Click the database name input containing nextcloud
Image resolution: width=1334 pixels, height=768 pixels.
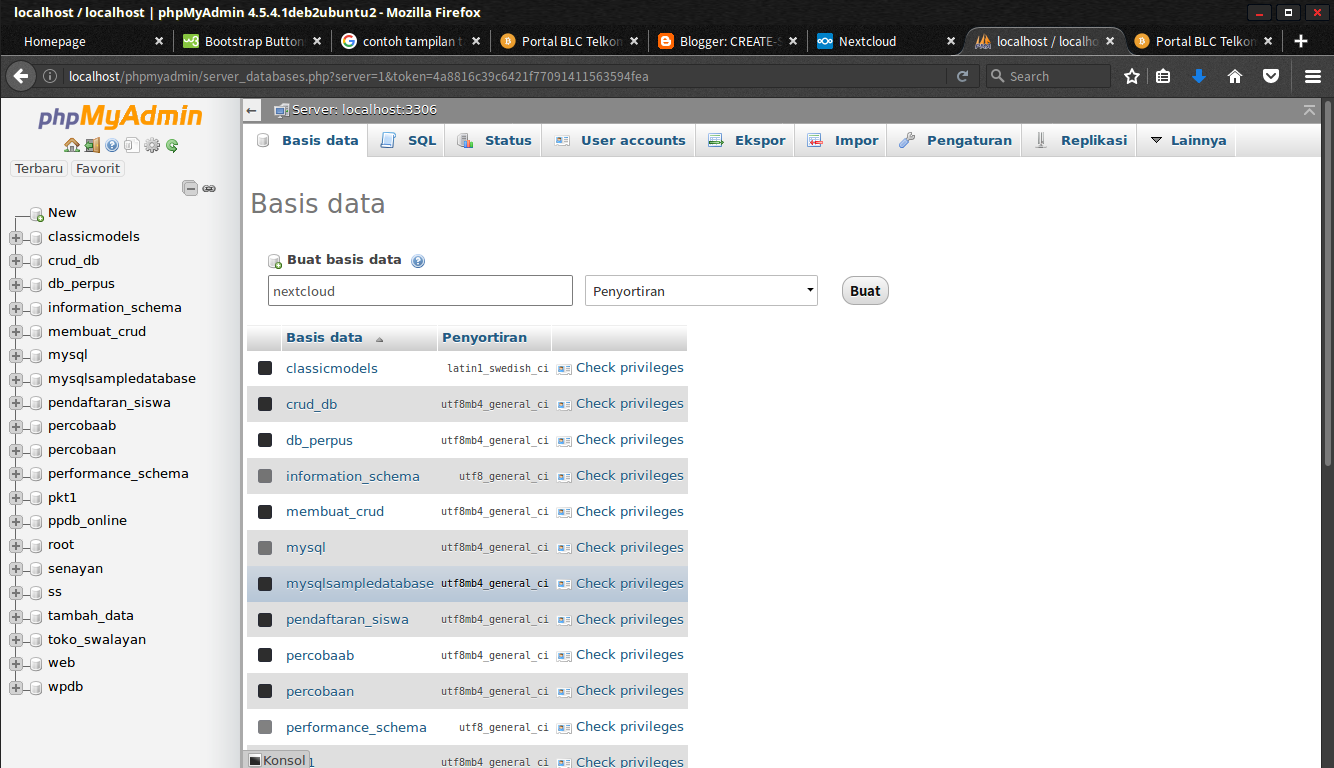(x=420, y=290)
